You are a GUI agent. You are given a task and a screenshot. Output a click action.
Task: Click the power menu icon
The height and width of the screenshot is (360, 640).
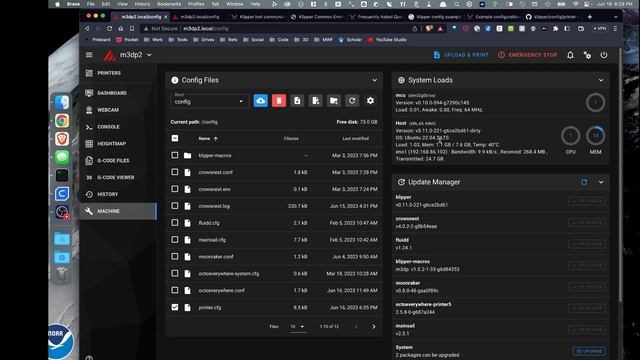pyautogui.click(x=604, y=55)
